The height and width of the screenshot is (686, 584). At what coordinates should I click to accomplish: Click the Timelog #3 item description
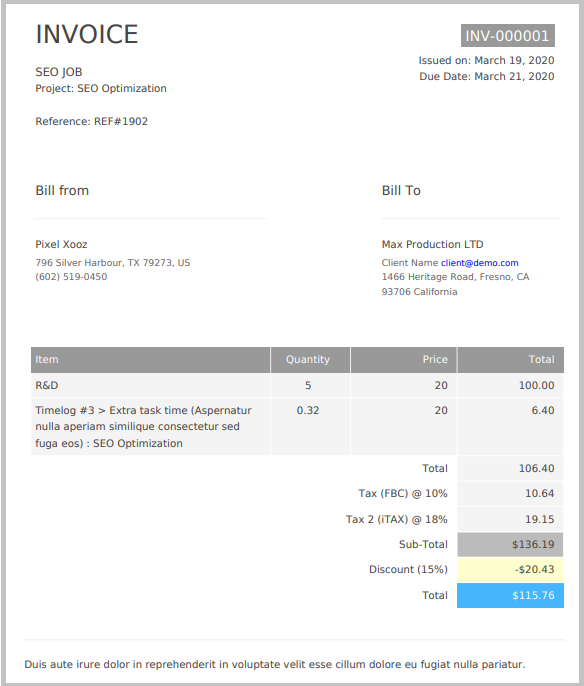pyautogui.click(x=143, y=427)
